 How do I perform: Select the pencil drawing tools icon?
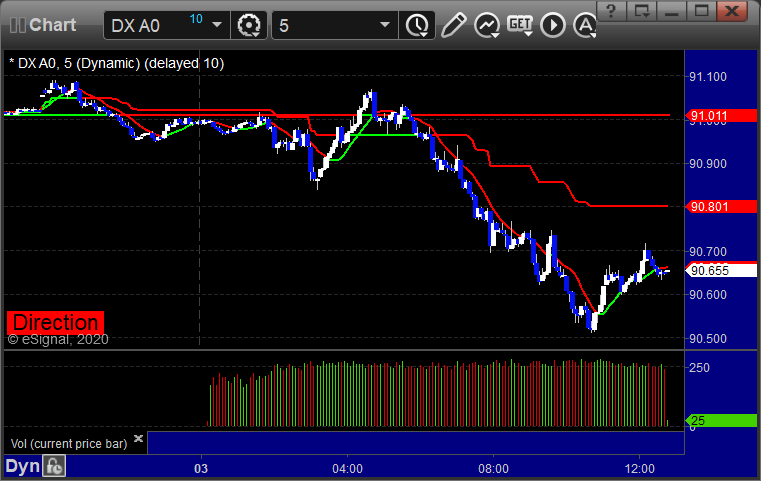(x=453, y=25)
